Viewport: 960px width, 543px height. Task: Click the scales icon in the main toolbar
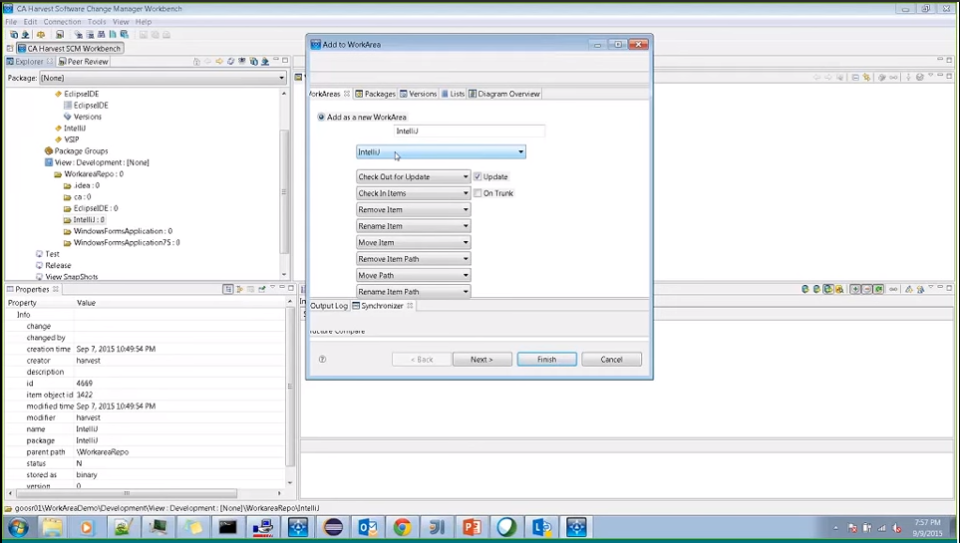40,35
